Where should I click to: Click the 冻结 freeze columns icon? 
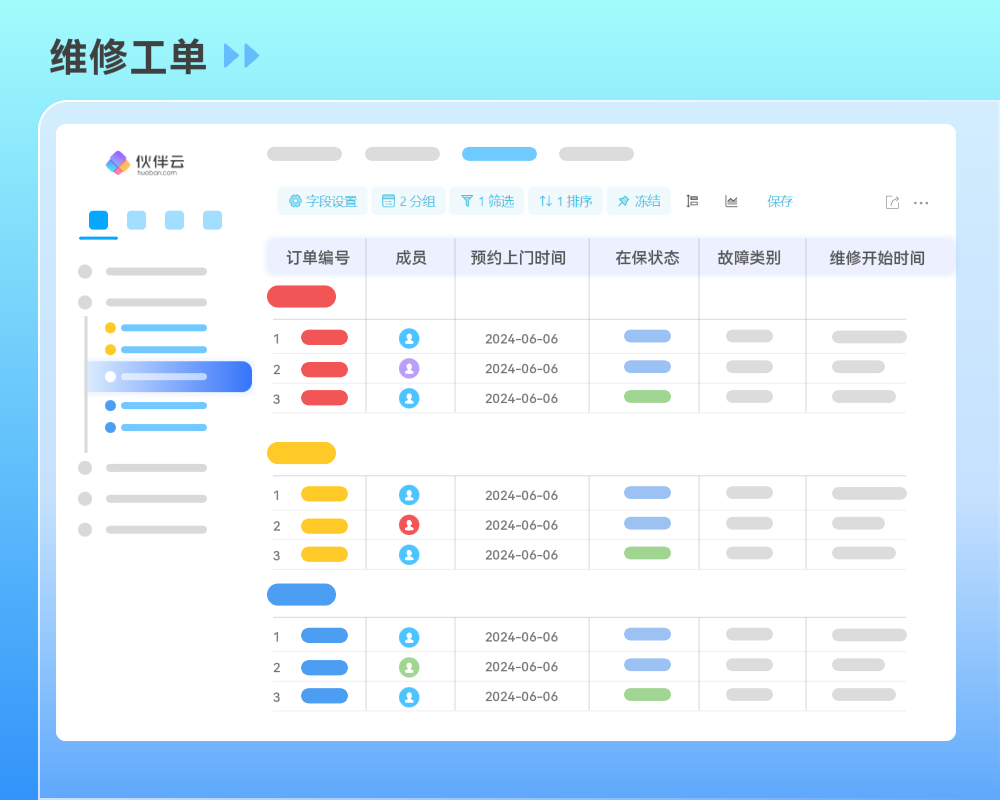[x=639, y=201]
